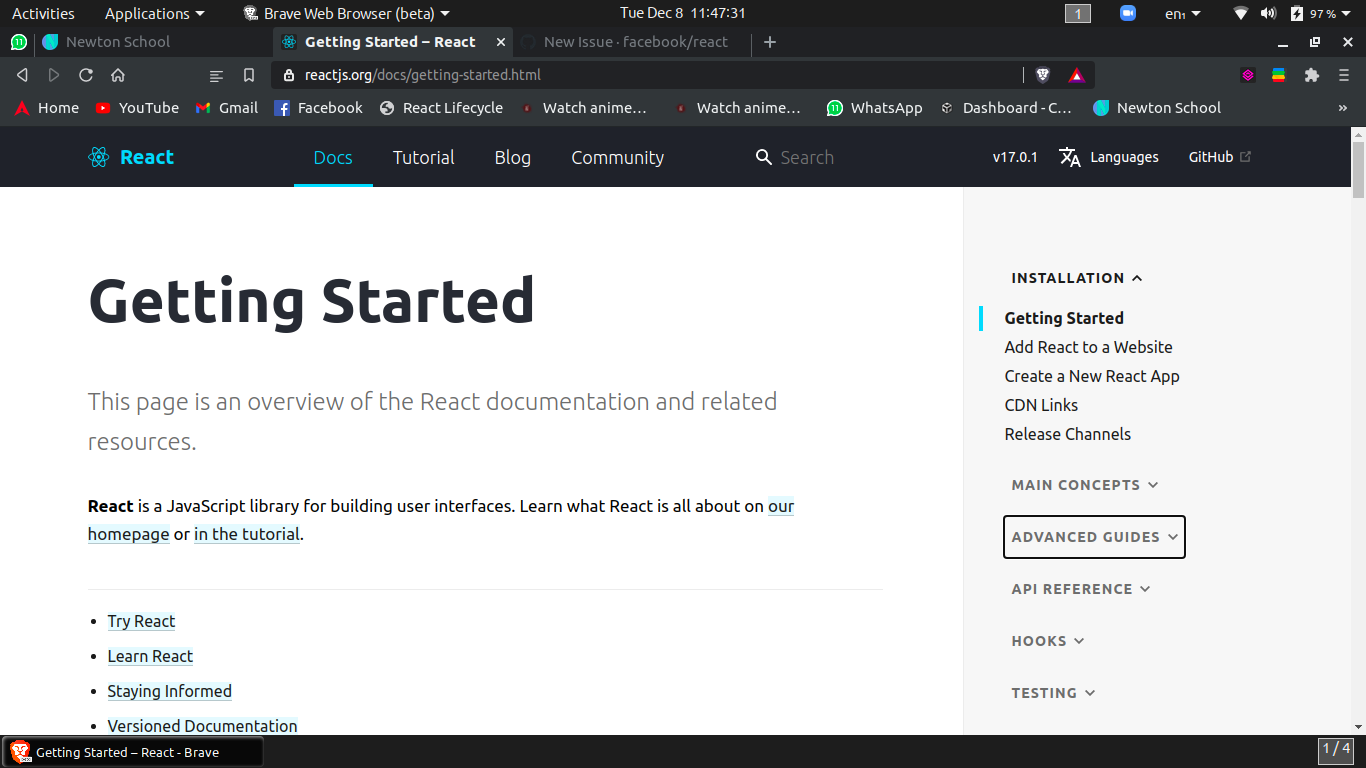
Task: Open WhatsApp from the bookmarks bar
Action: (x=874, y=107)
